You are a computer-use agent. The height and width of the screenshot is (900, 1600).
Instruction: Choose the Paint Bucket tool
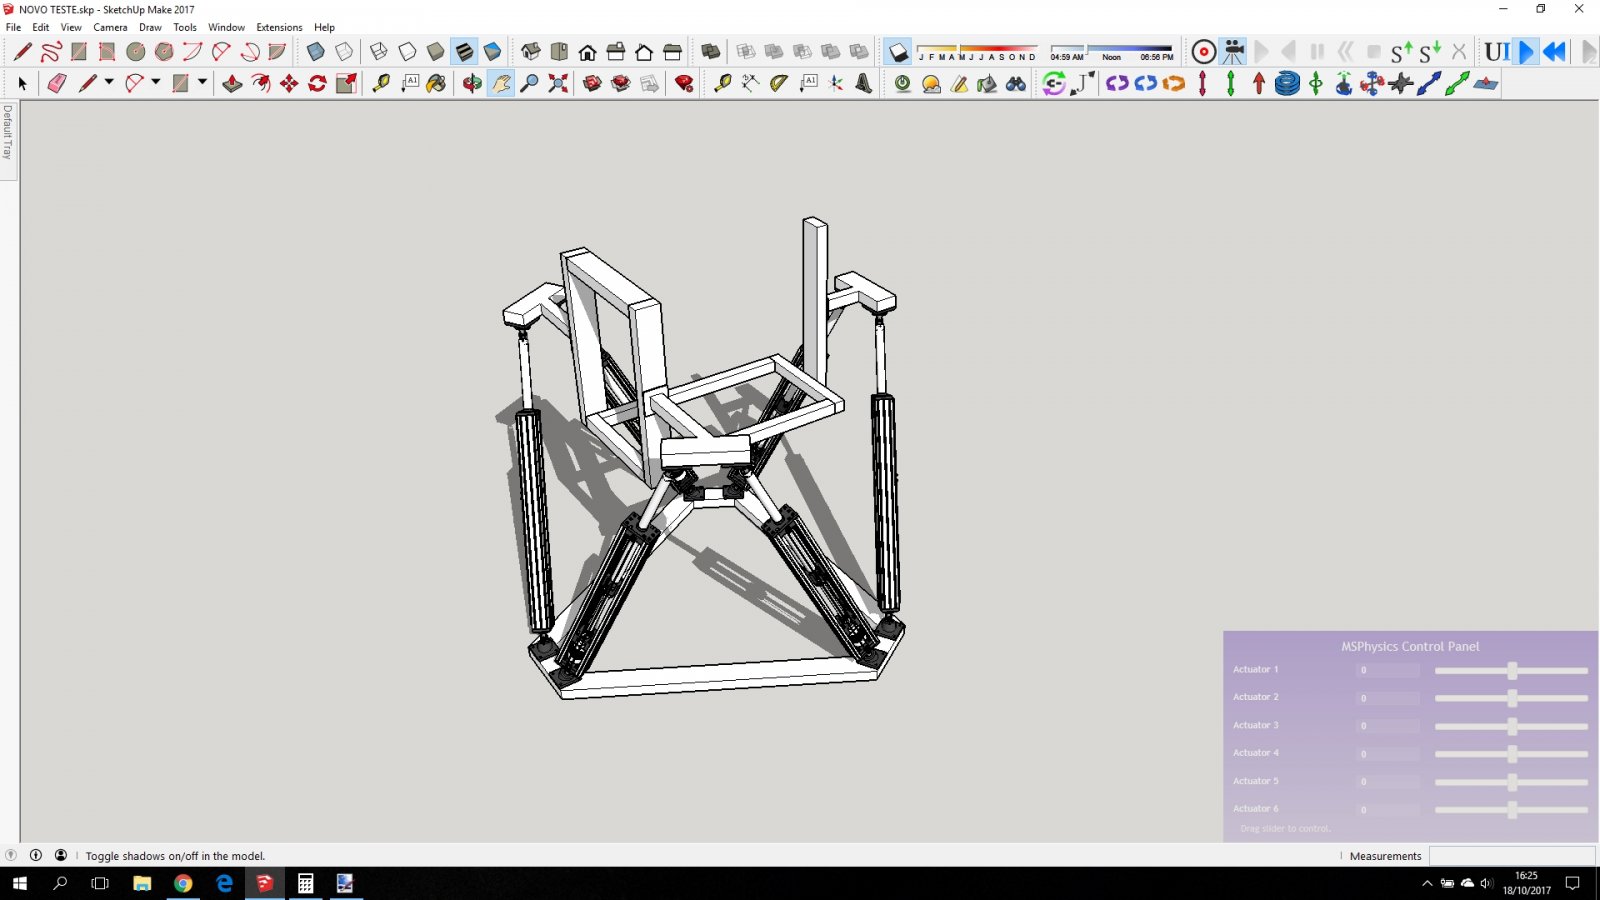pyautogui.click(x=436, y=84)
